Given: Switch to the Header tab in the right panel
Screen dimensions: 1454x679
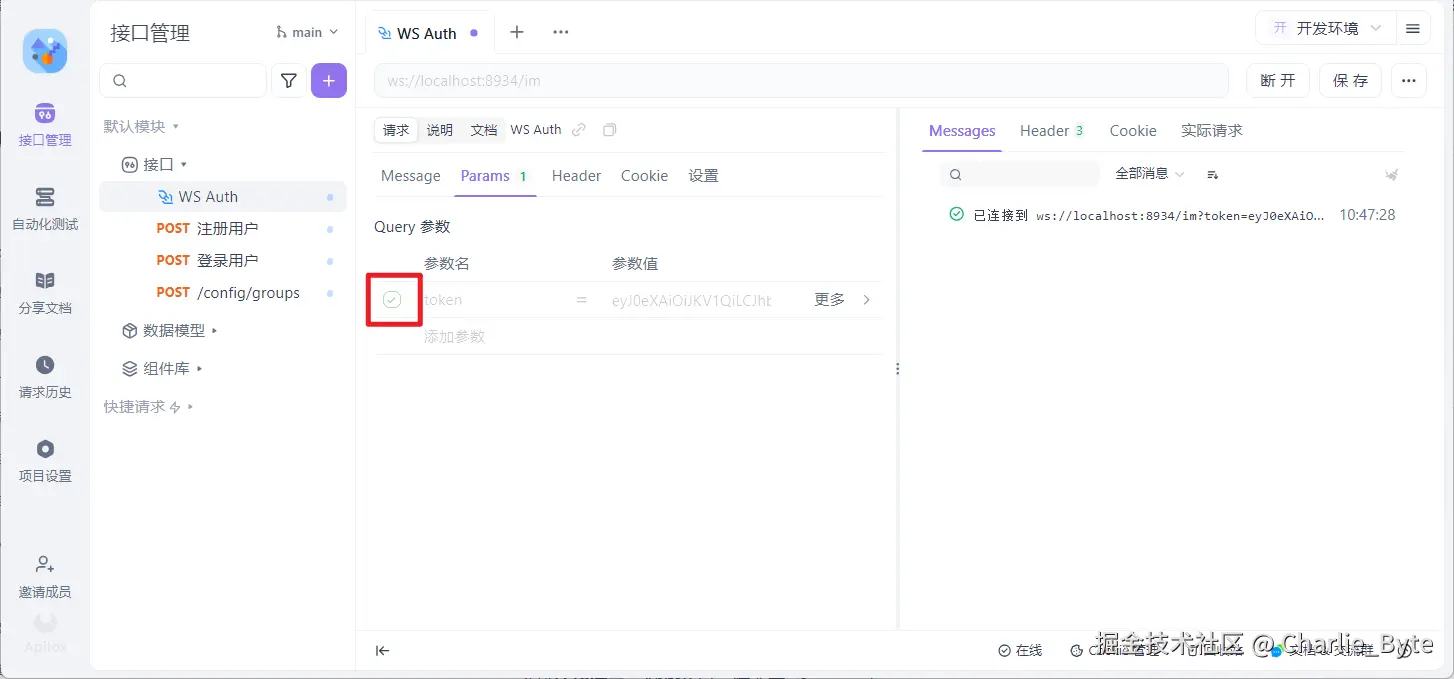Looking at the screenshot, I should 1044,130.
